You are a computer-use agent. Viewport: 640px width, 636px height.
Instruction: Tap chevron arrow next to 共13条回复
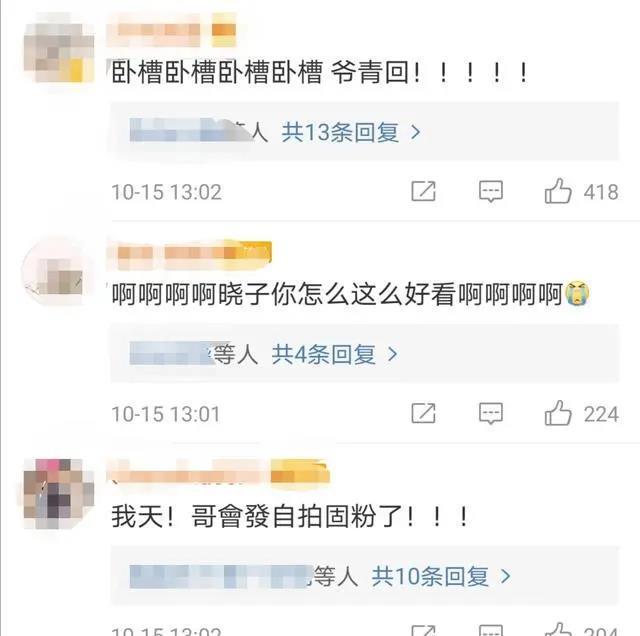(416, 132)
